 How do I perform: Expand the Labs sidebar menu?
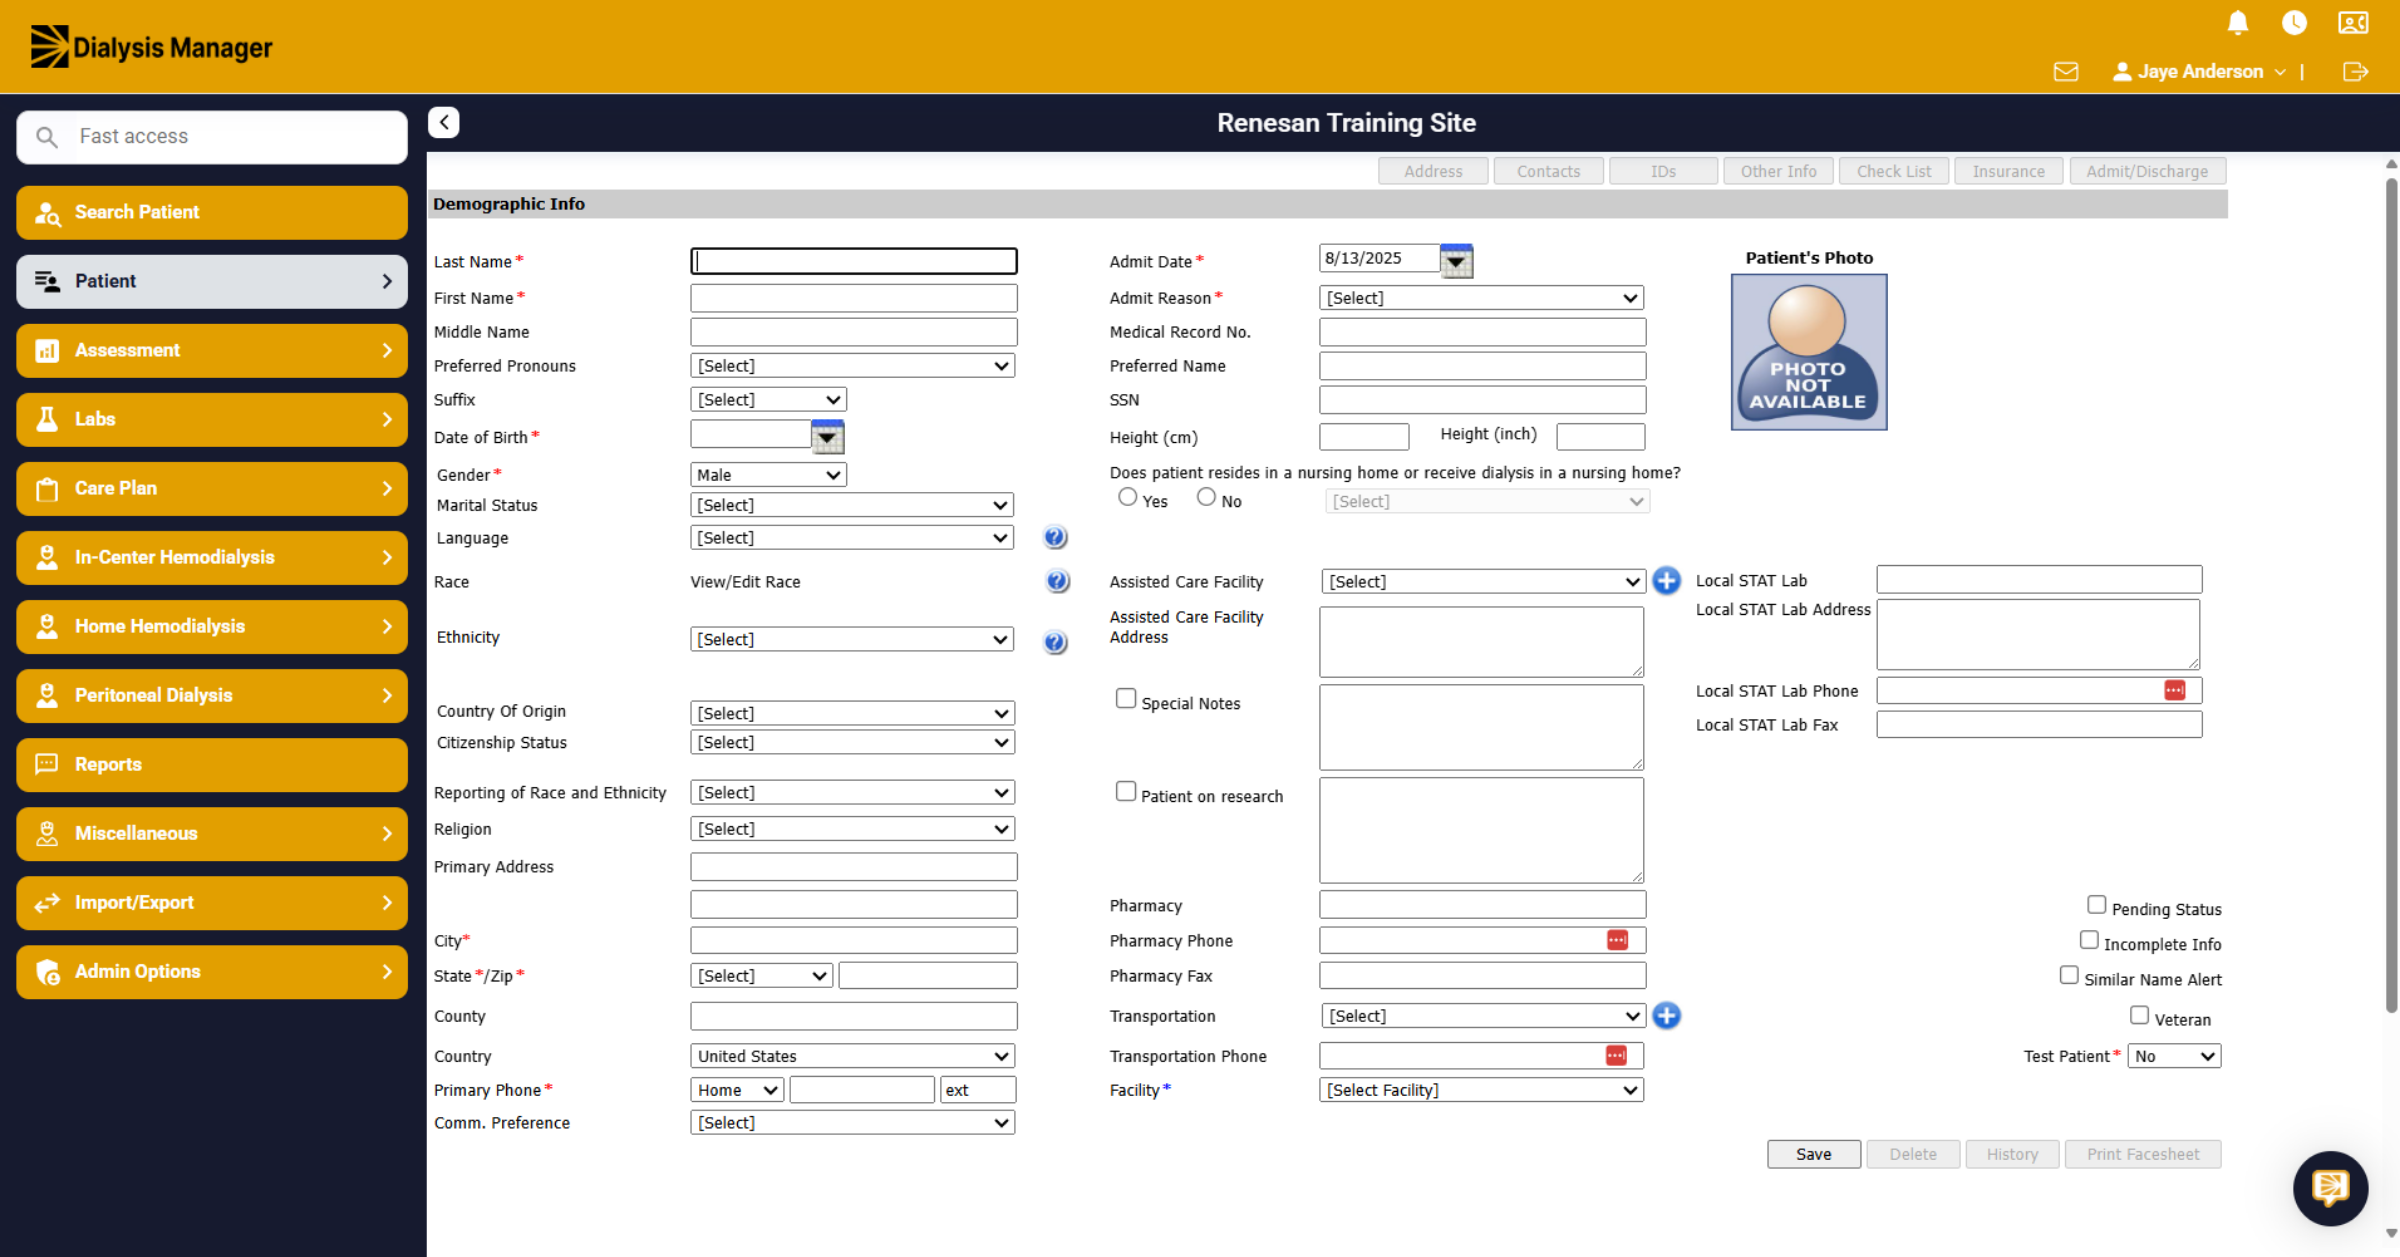(x=212, y=419)
